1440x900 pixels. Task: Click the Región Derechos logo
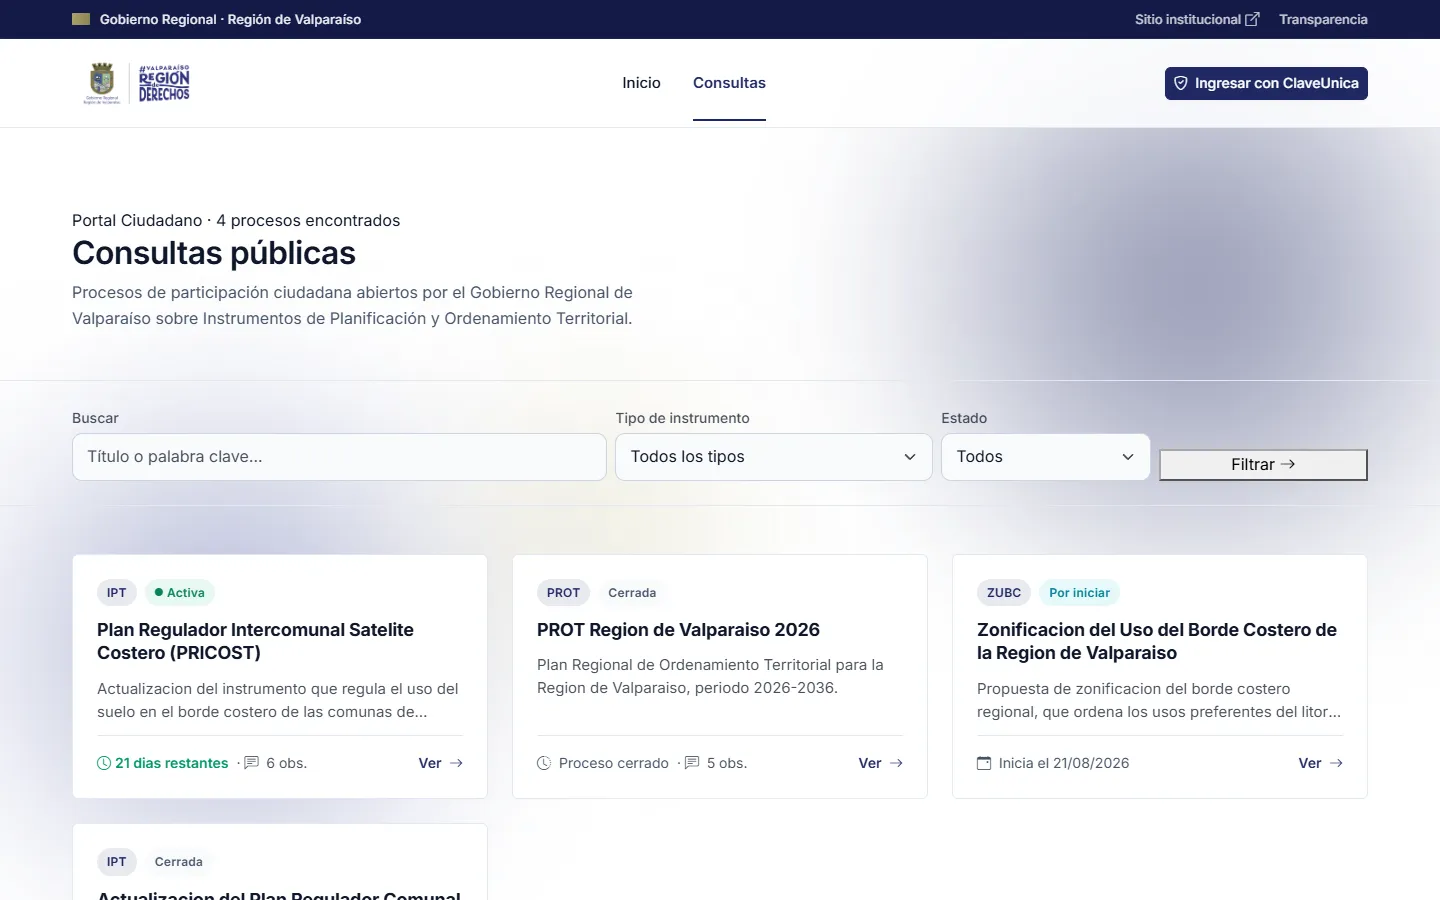[164, 83]
